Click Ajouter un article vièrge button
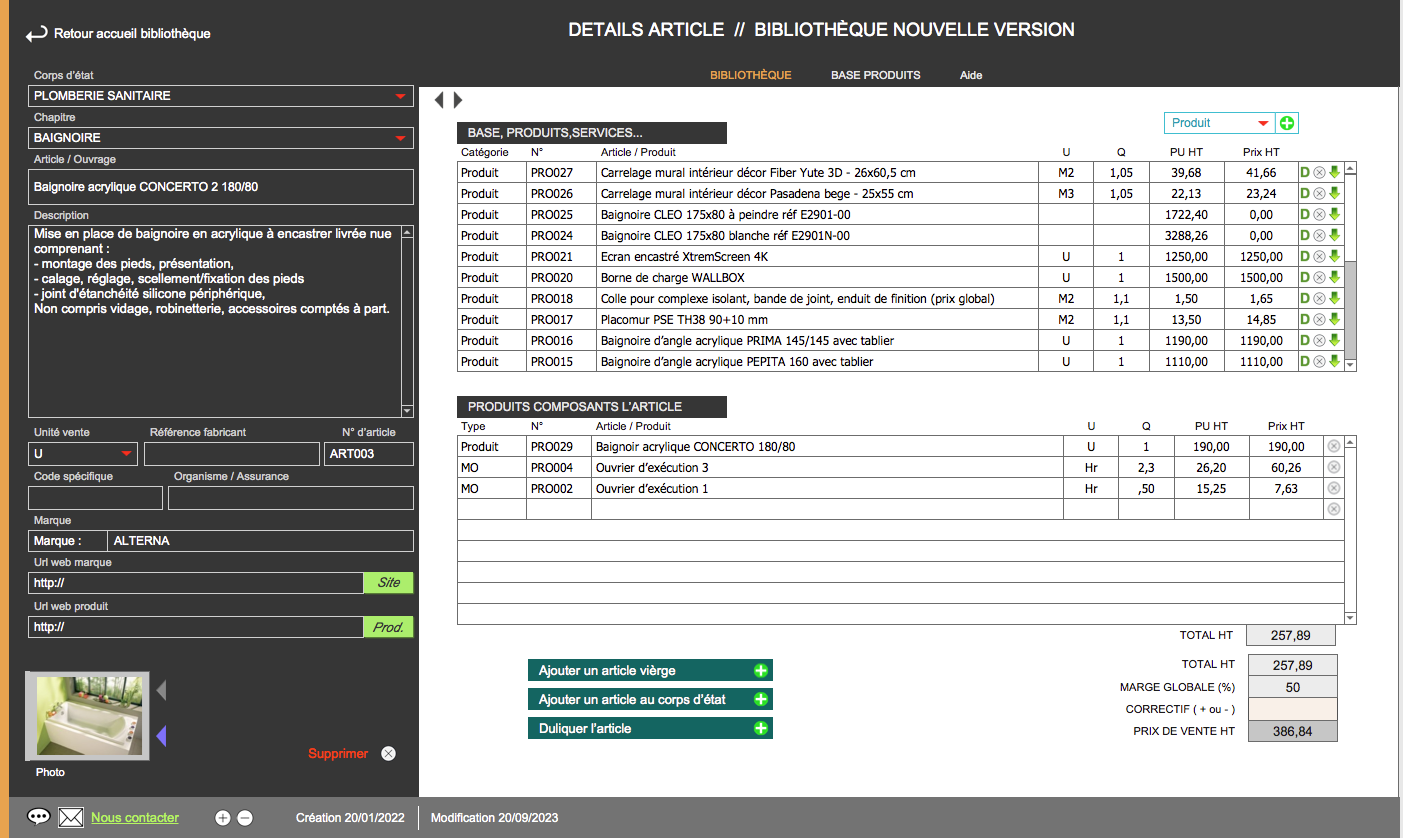Image resolution: width=1403 pixels, height=838 pixels. [650, 670]
